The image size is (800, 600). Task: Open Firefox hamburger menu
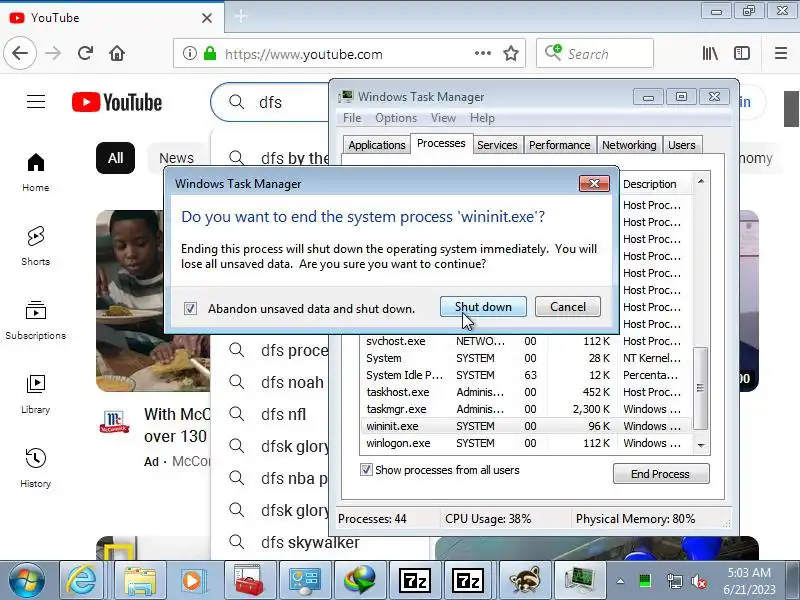(x=781, y=53)
